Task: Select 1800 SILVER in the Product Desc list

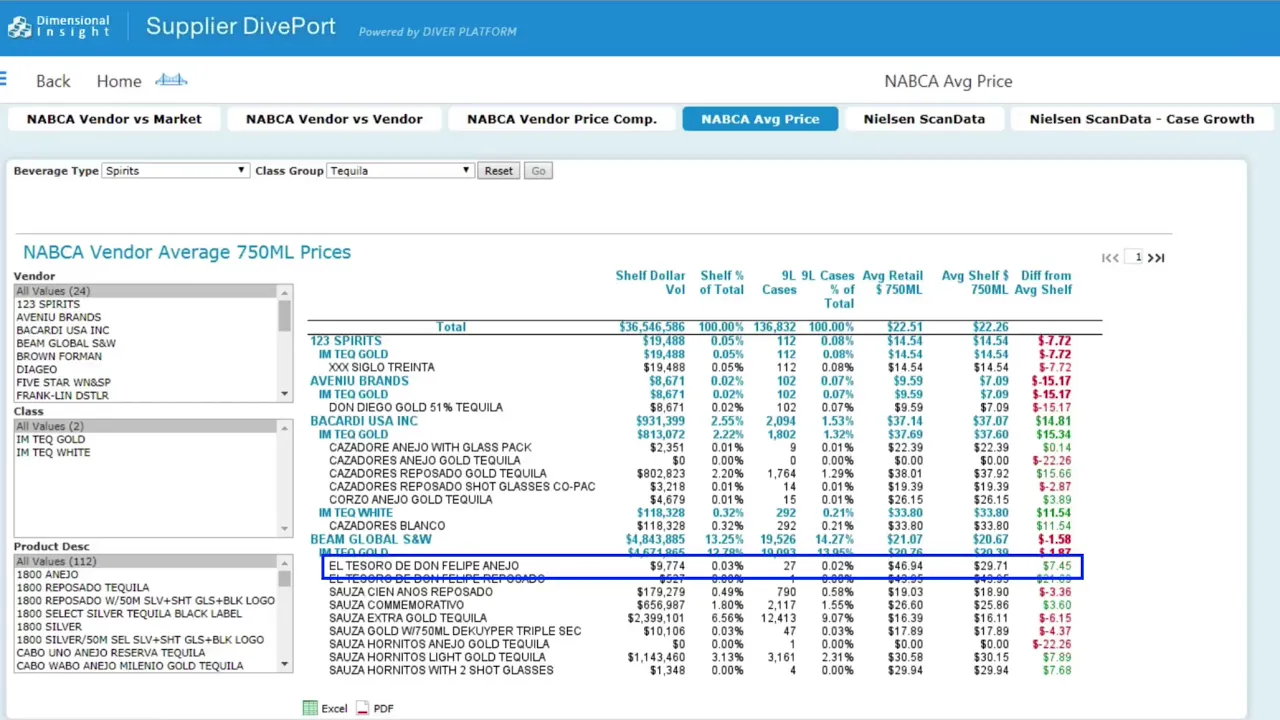Action: click(146, 627)
